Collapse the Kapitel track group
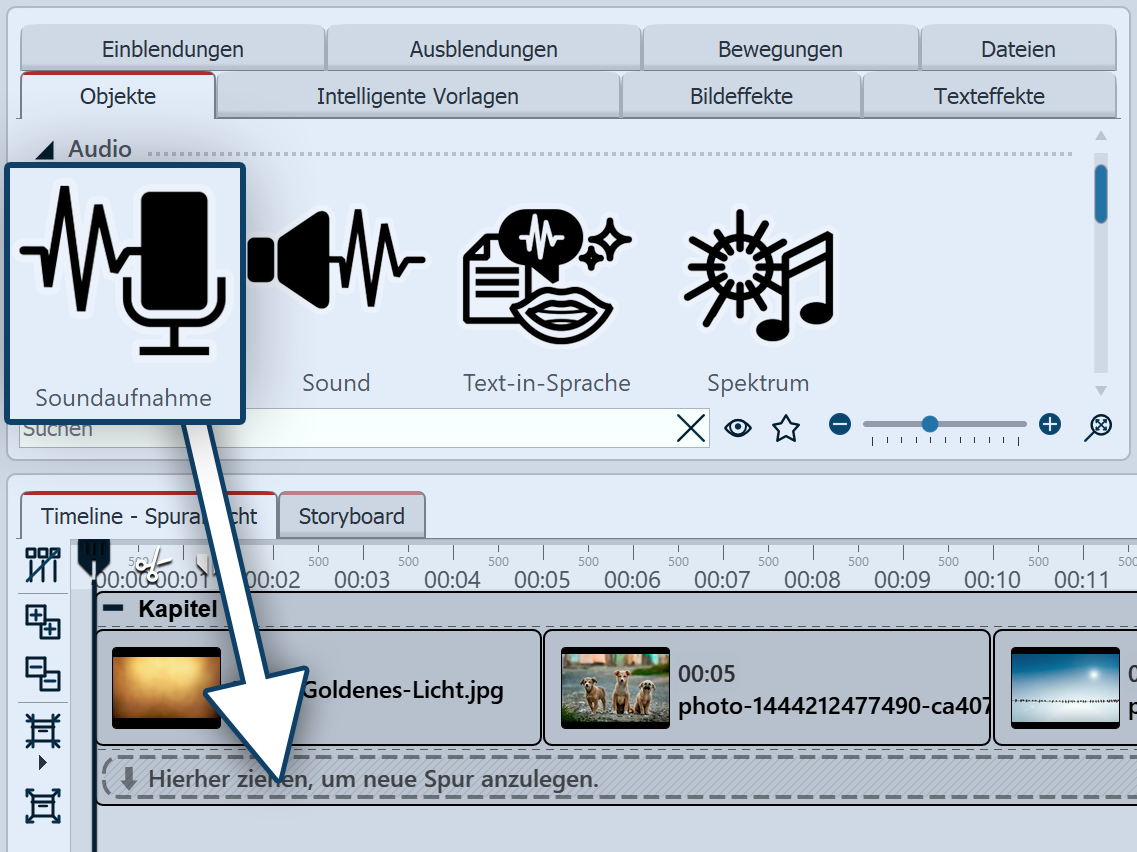 pyautogui.click(x=113, y=606)
